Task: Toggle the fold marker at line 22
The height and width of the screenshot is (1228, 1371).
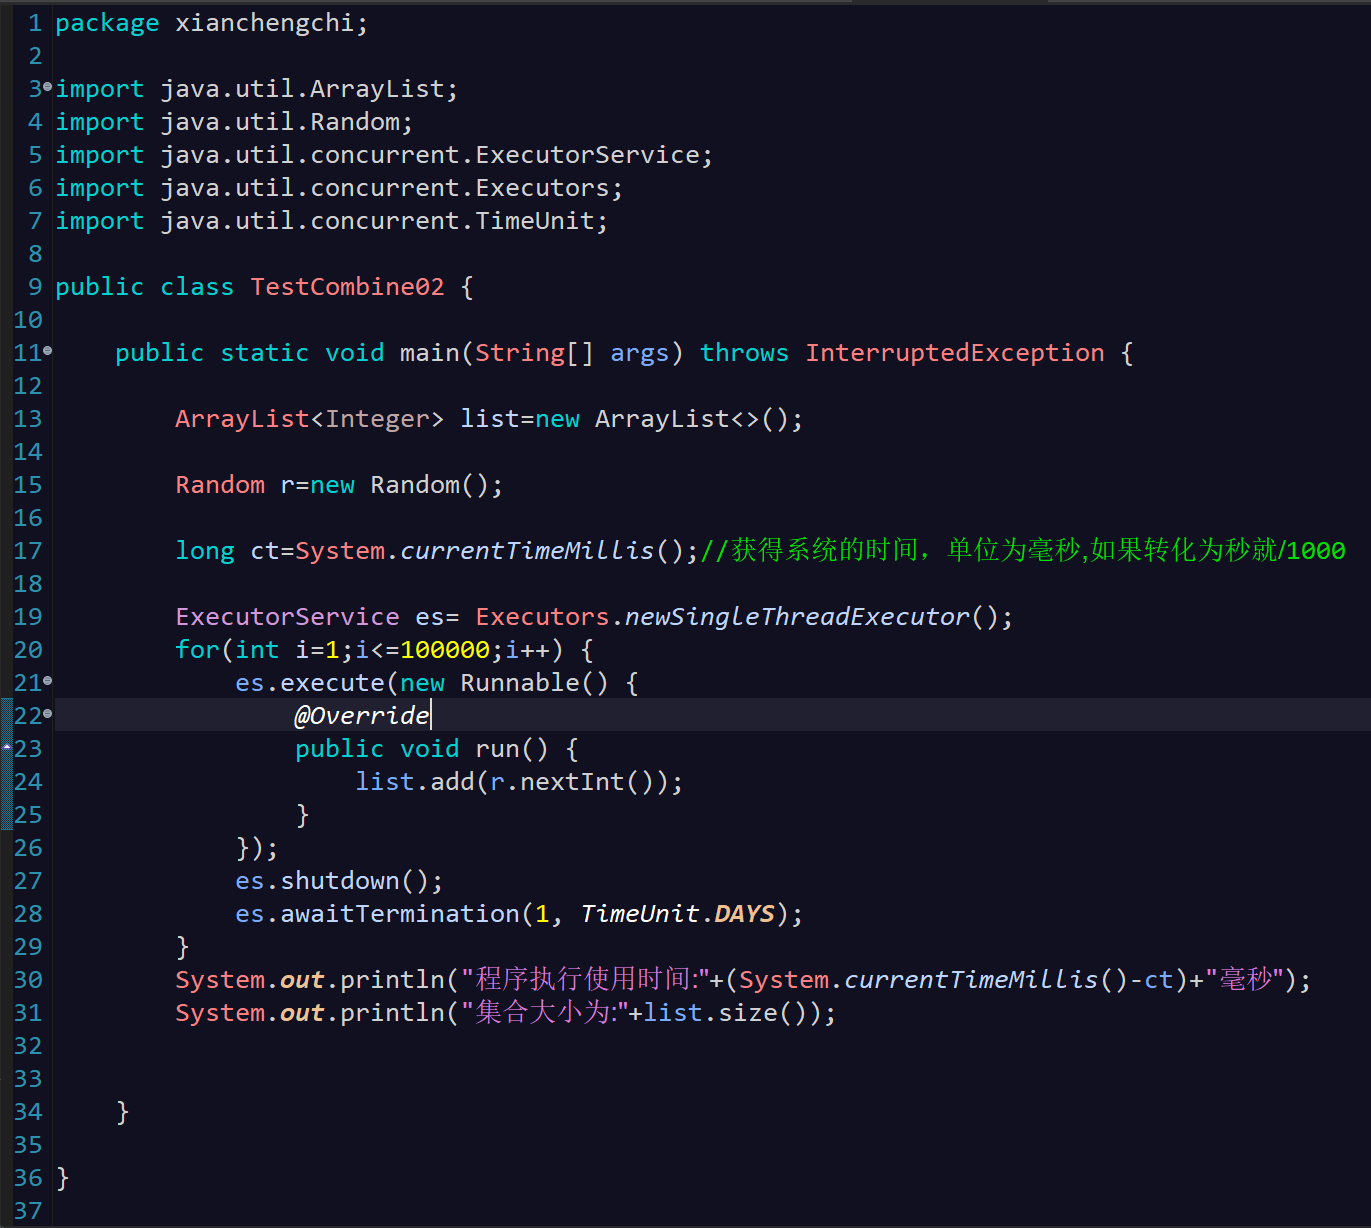Action: pos(47,714)
